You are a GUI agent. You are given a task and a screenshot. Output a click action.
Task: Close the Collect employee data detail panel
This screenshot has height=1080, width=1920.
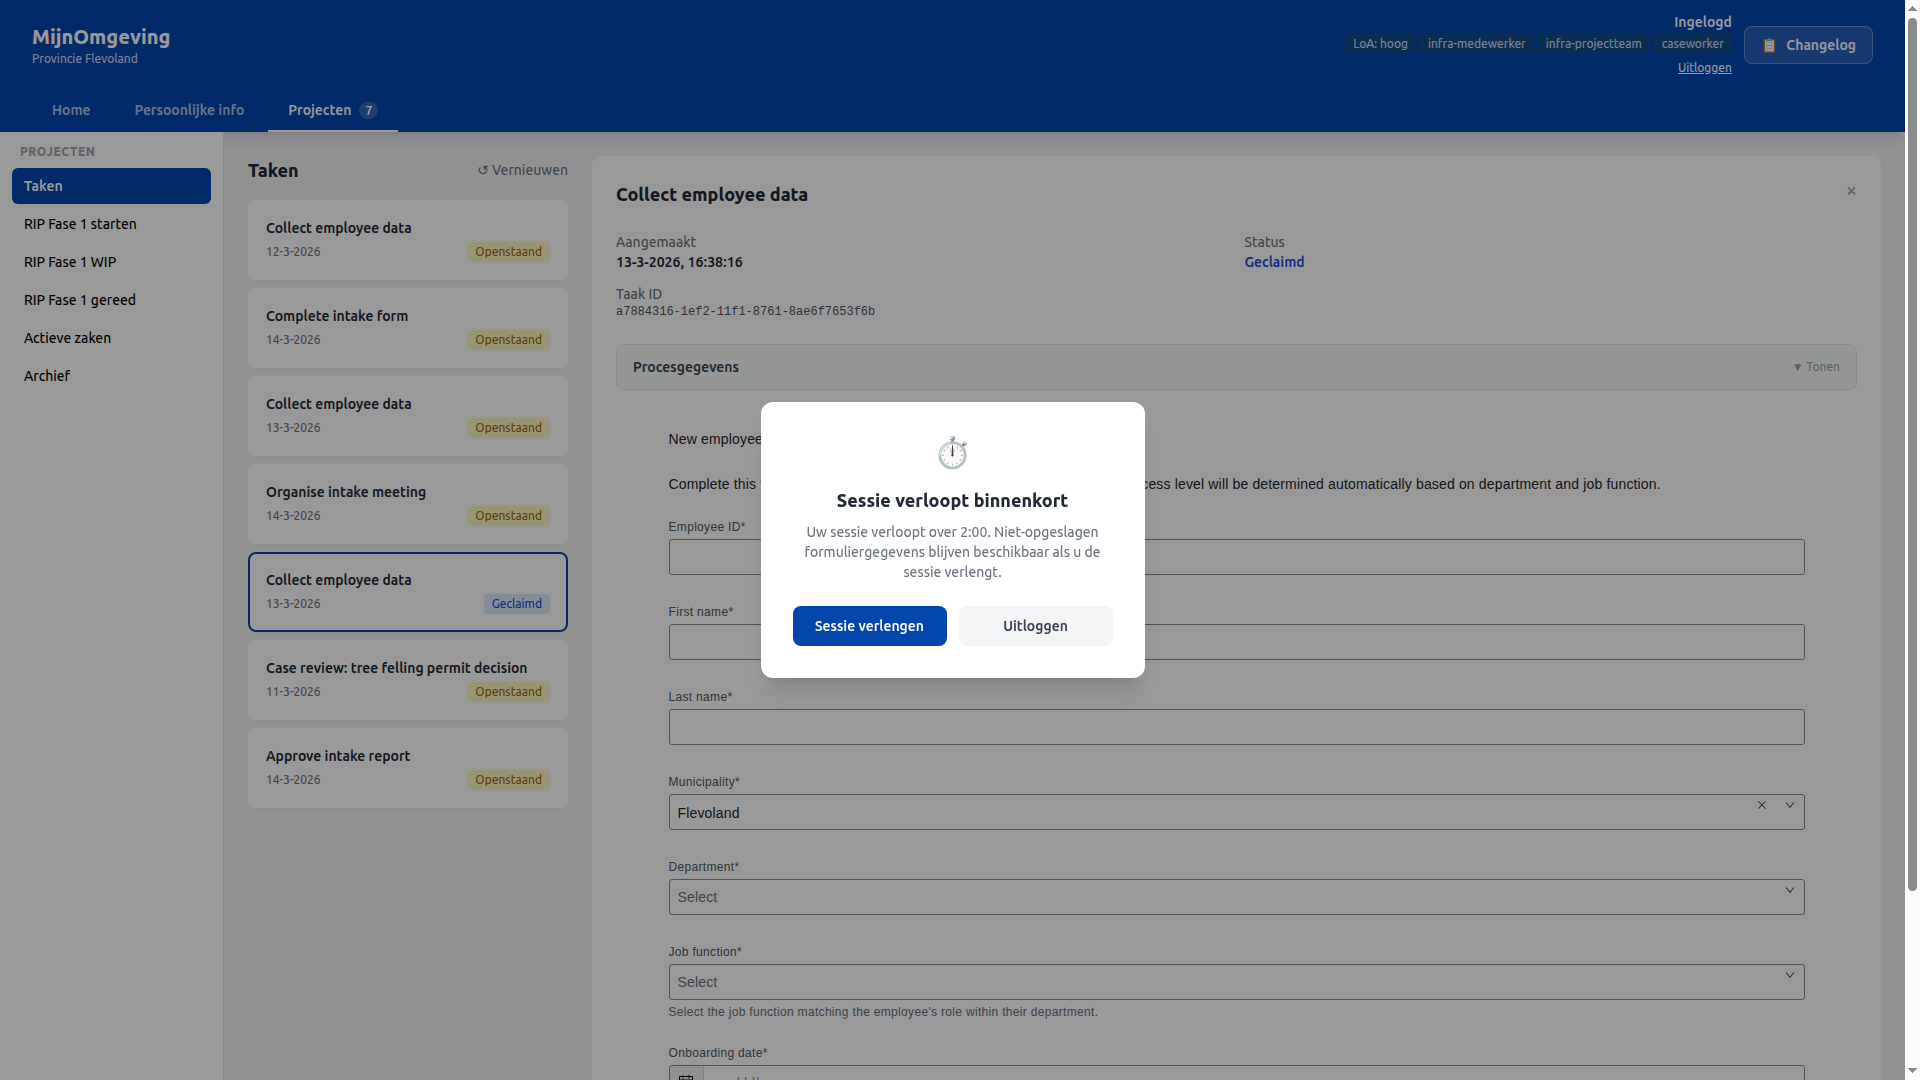click(x=1851, y=191)
